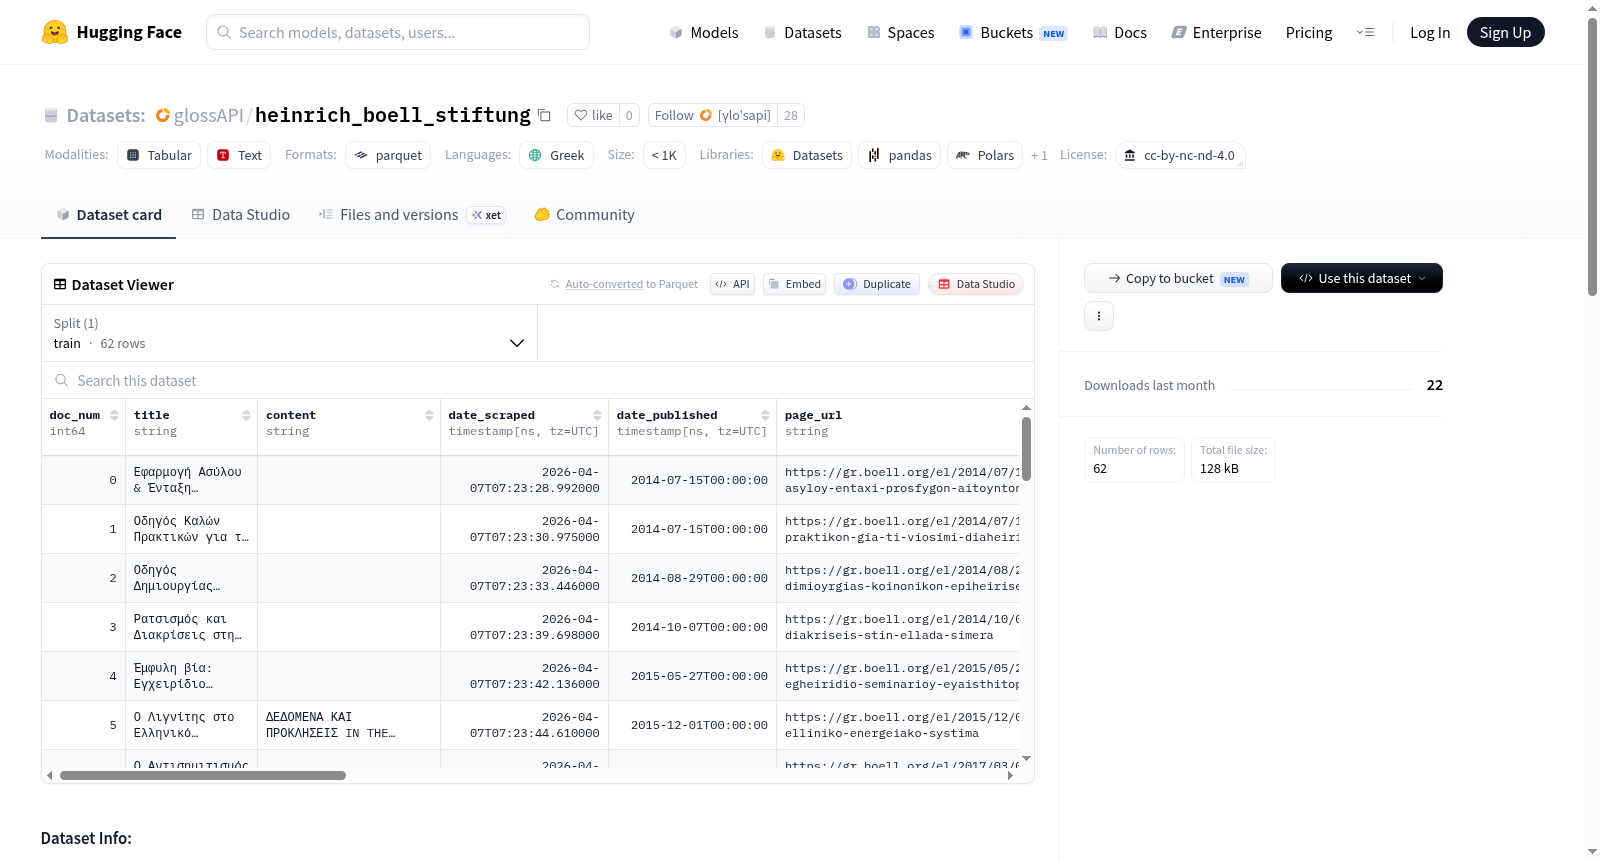Open Models in top navigation
1600x861 pixels.
(x=704, y=32)
